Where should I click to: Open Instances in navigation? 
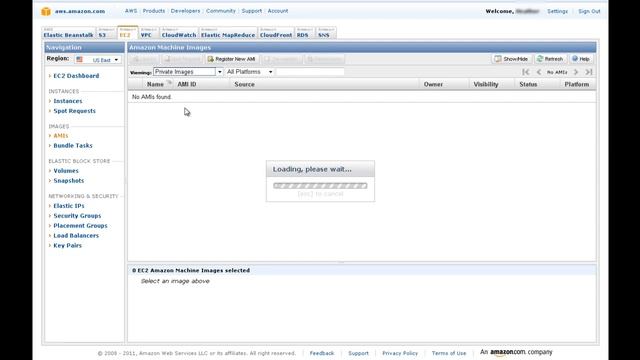click(x=68, y=101)
